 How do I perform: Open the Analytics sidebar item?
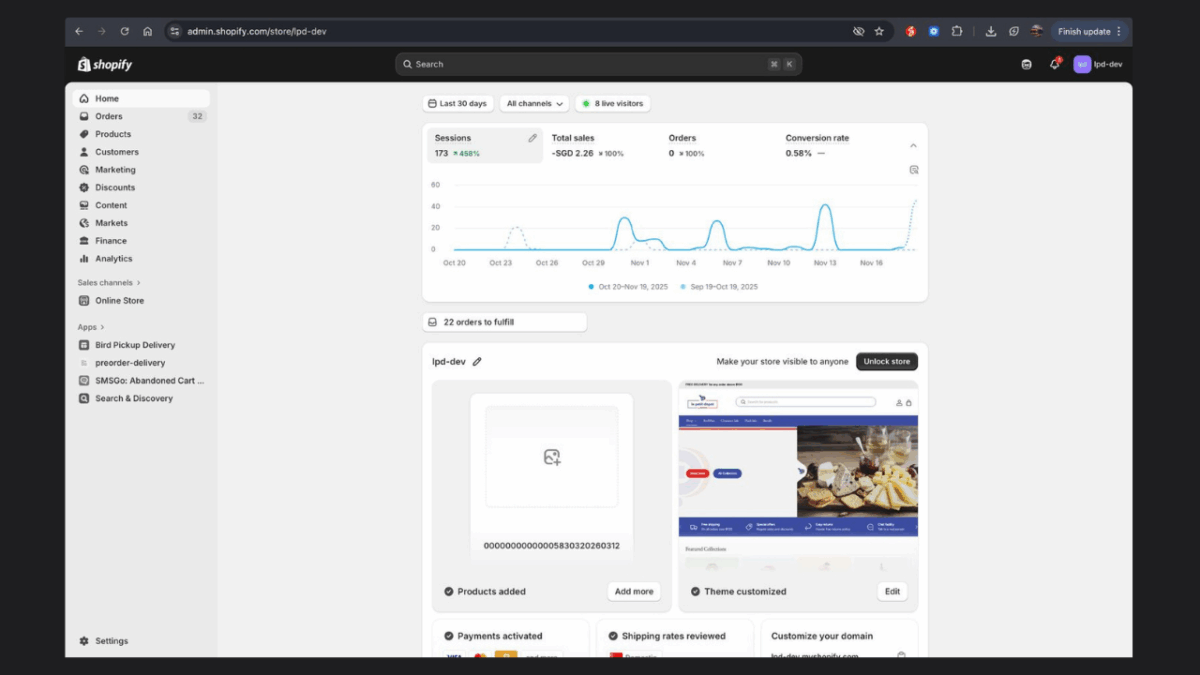[x=113, y=259]
